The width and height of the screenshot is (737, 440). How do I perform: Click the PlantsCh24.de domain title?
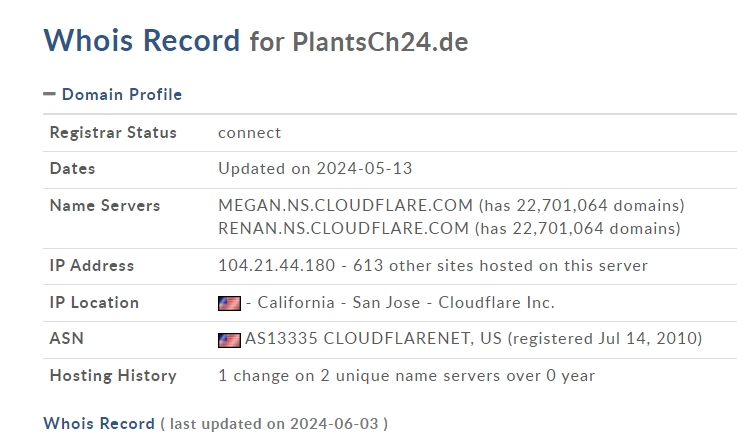(380, 42)
